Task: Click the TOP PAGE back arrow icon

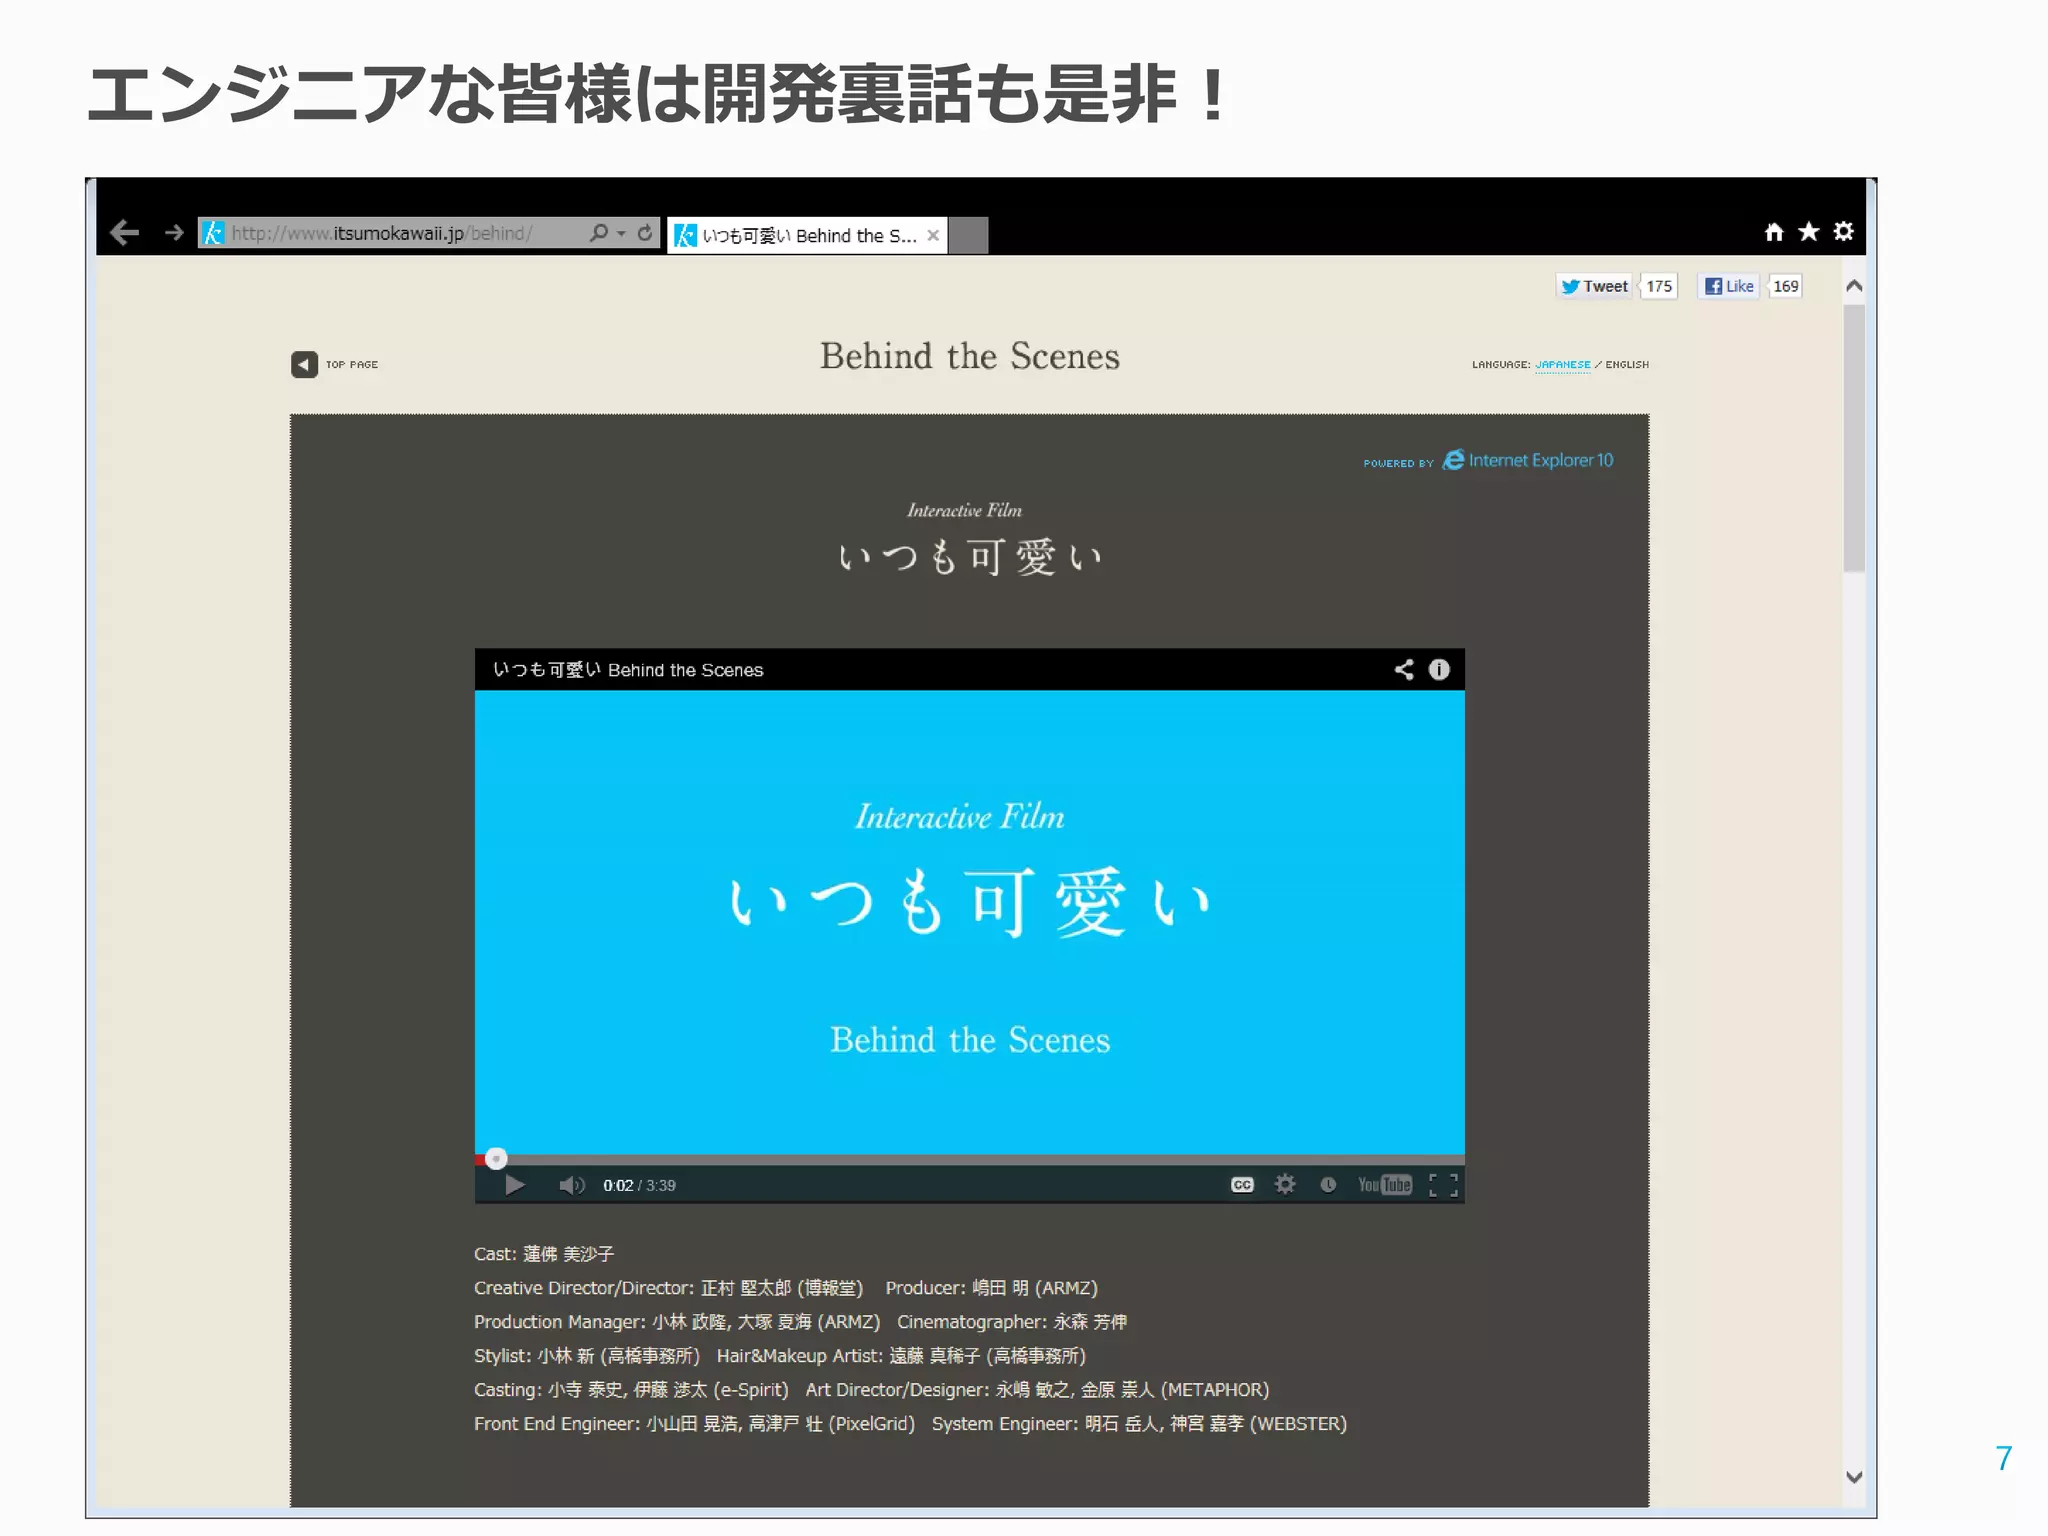Action: 304,365
